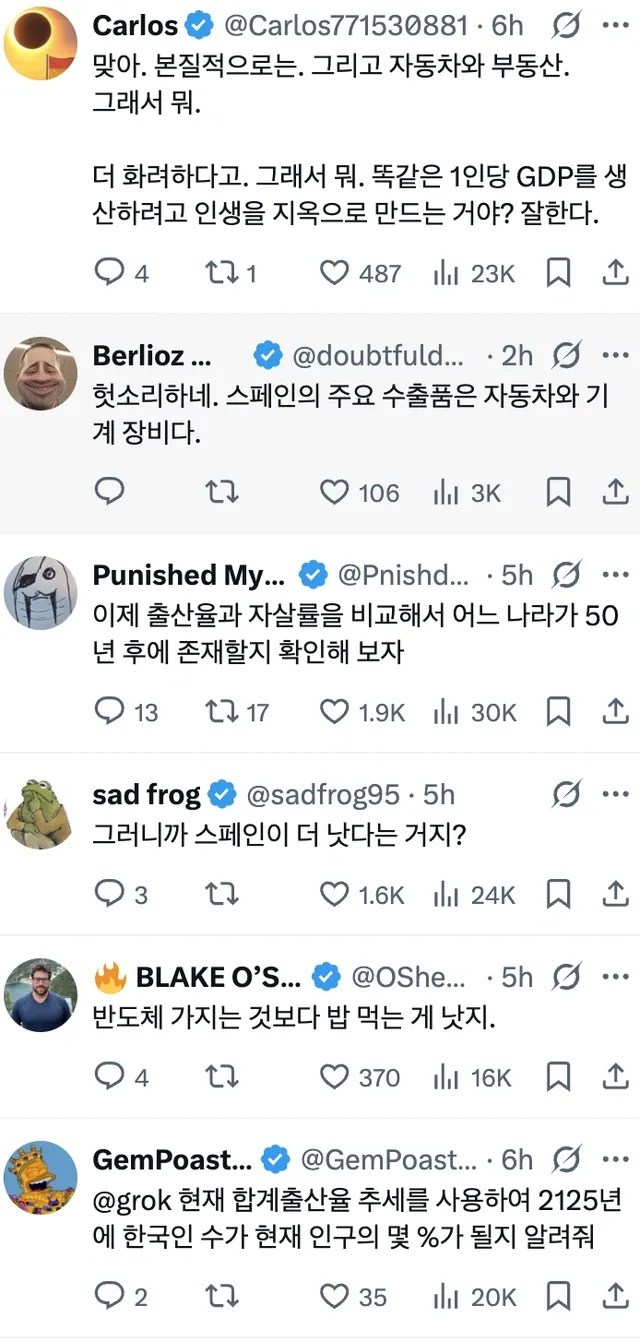Repost Carlos's post
This screenshot has height=1343, width=640.
[x=220, y=272]
